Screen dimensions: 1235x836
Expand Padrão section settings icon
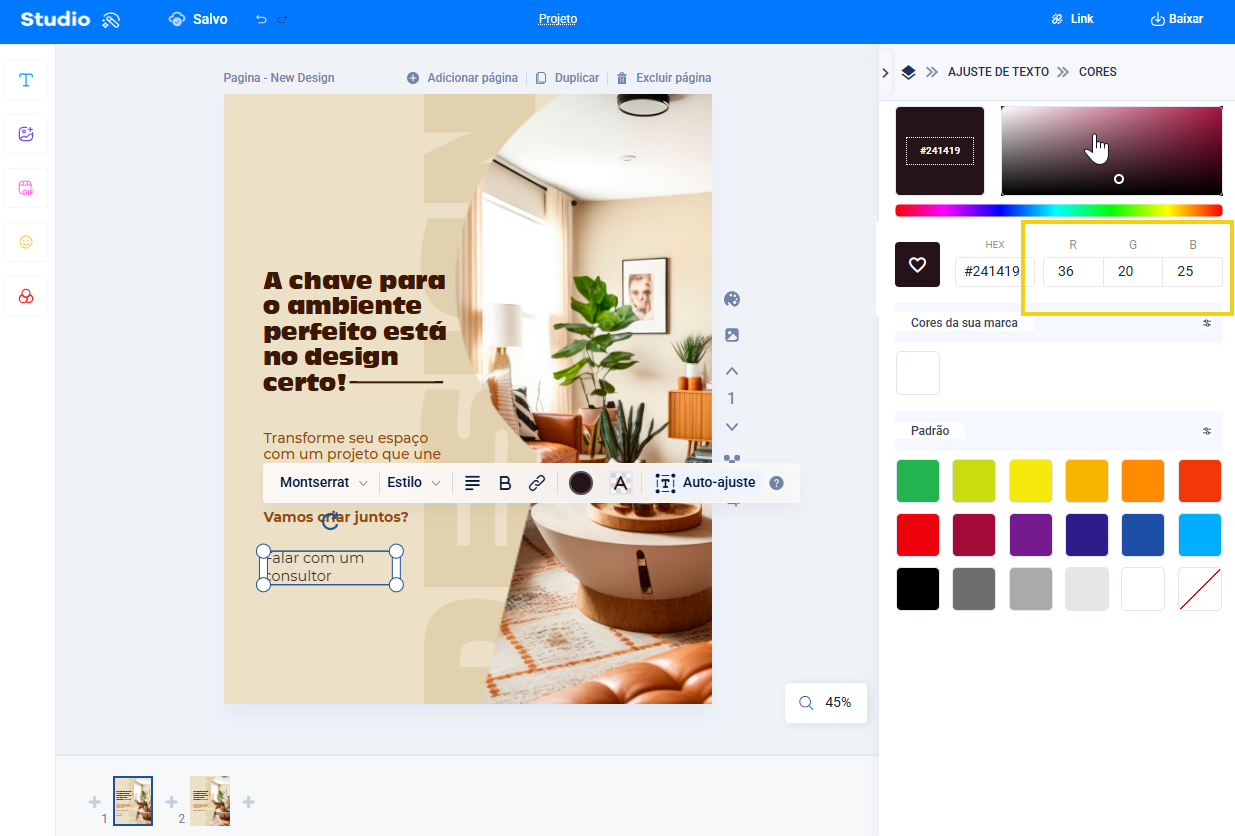pyautogui.click(x=1207, y=431)
